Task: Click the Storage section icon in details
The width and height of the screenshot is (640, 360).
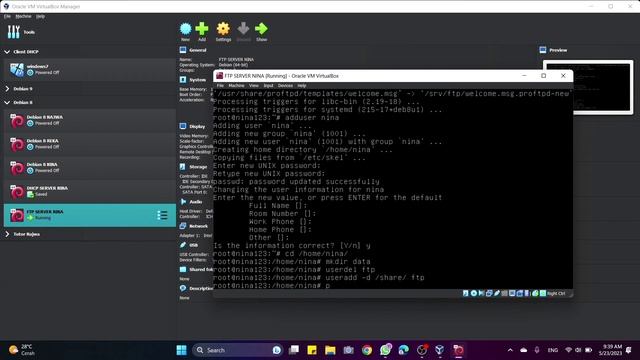Action: 183,167
